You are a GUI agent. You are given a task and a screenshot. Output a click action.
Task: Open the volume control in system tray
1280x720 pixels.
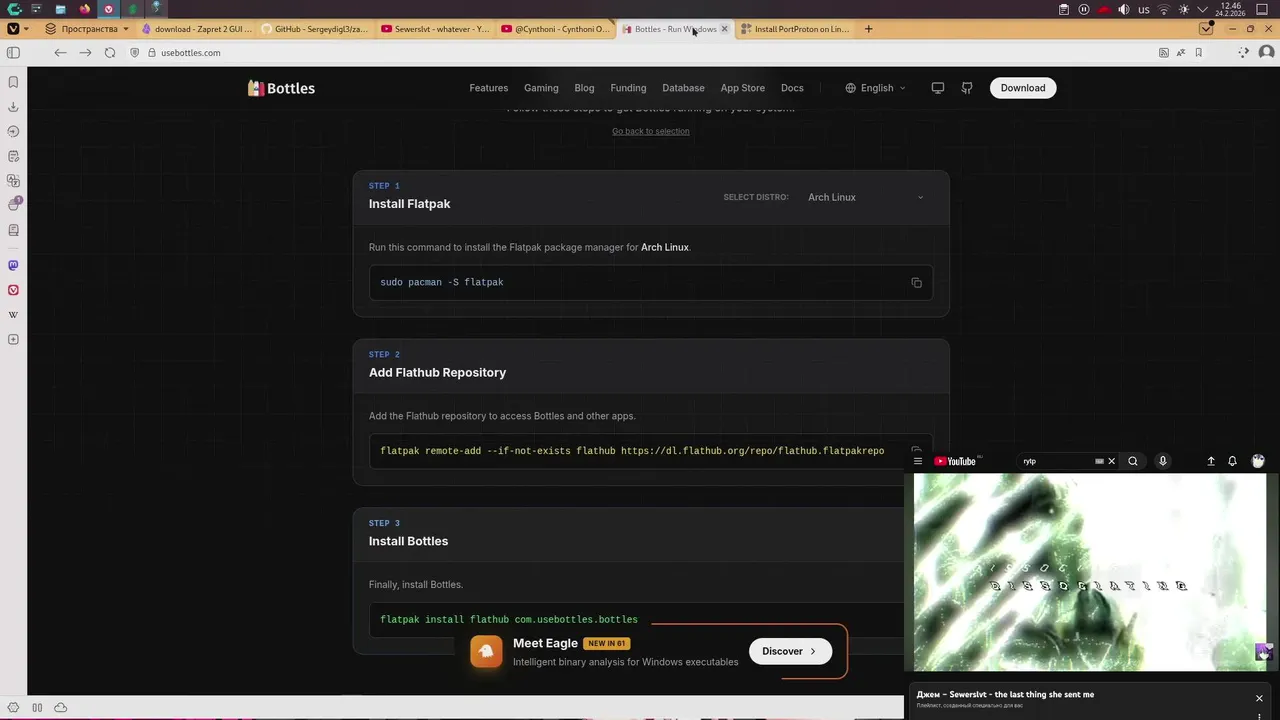coord(1124,9)
